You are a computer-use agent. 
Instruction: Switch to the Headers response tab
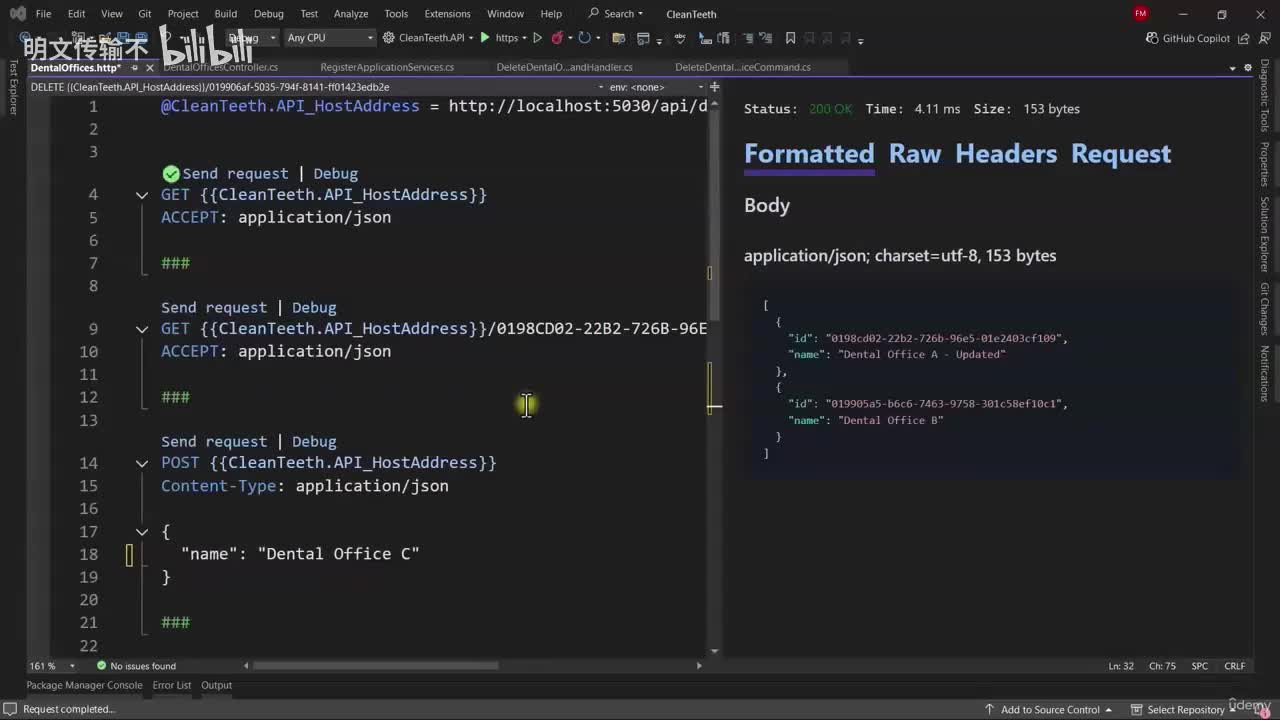click(1006, 154)
